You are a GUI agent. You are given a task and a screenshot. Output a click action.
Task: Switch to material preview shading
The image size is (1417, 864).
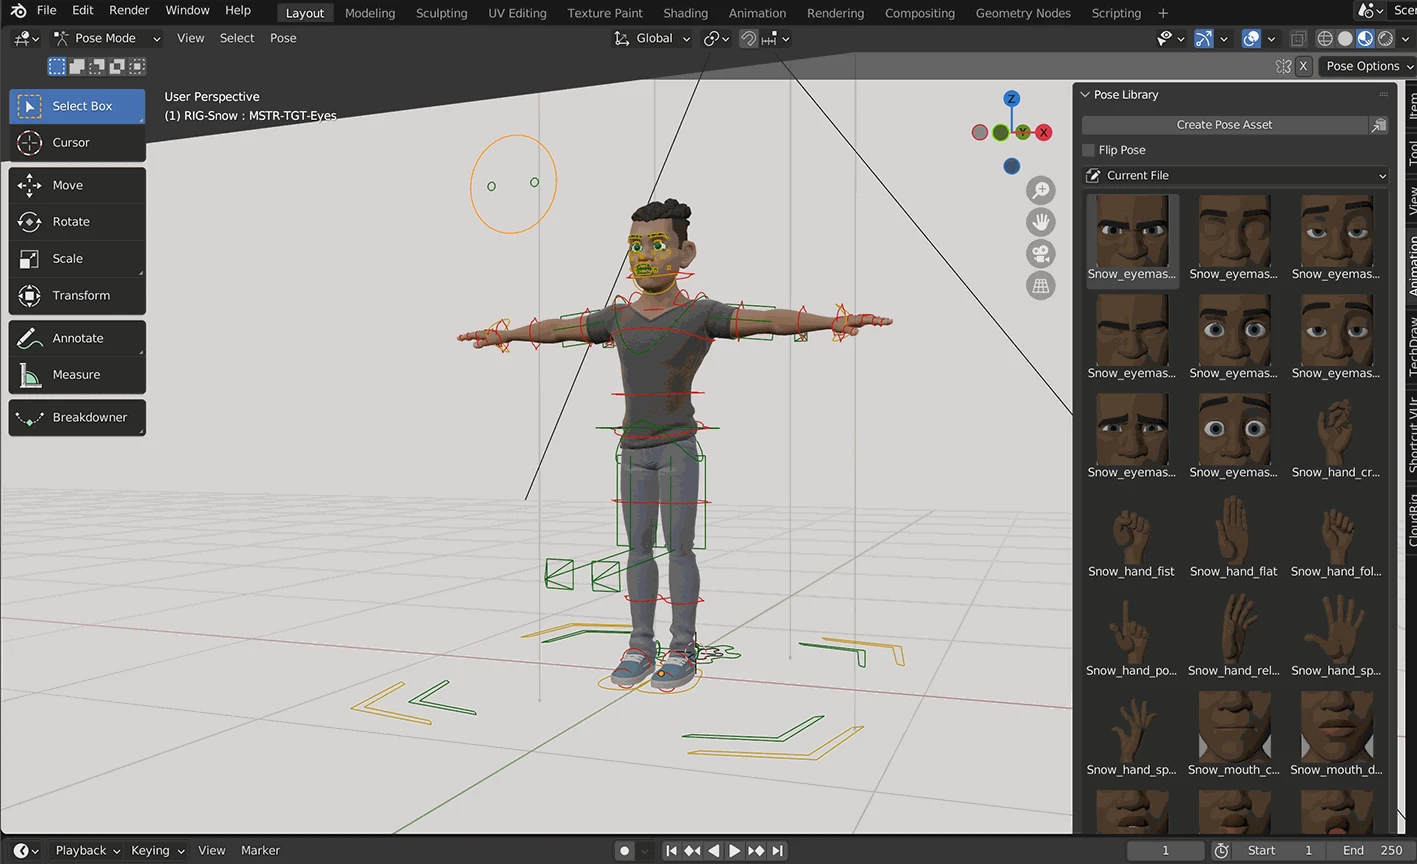[1365, 39]
